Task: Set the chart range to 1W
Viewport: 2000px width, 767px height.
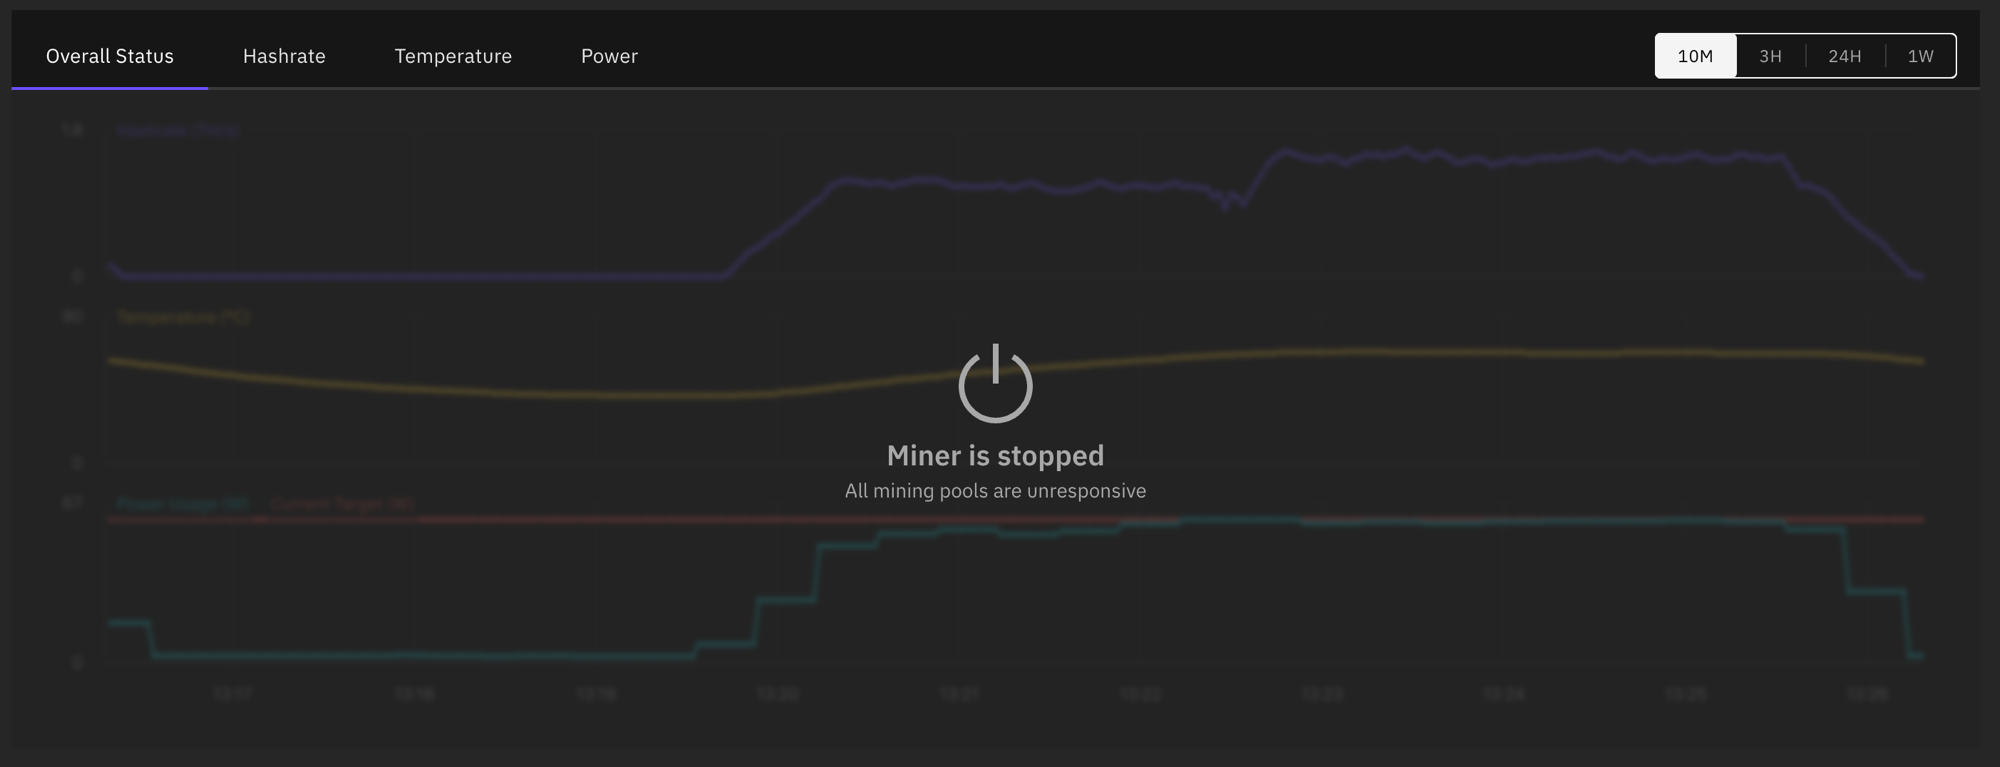Action: 1920,56
